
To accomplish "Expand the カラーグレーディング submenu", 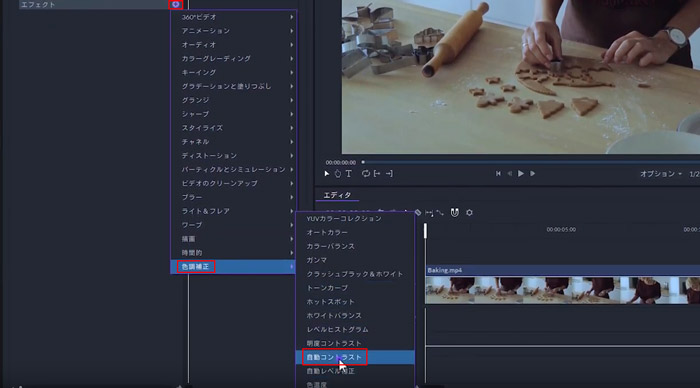I will pyautogui.click(x=233, y=58).
